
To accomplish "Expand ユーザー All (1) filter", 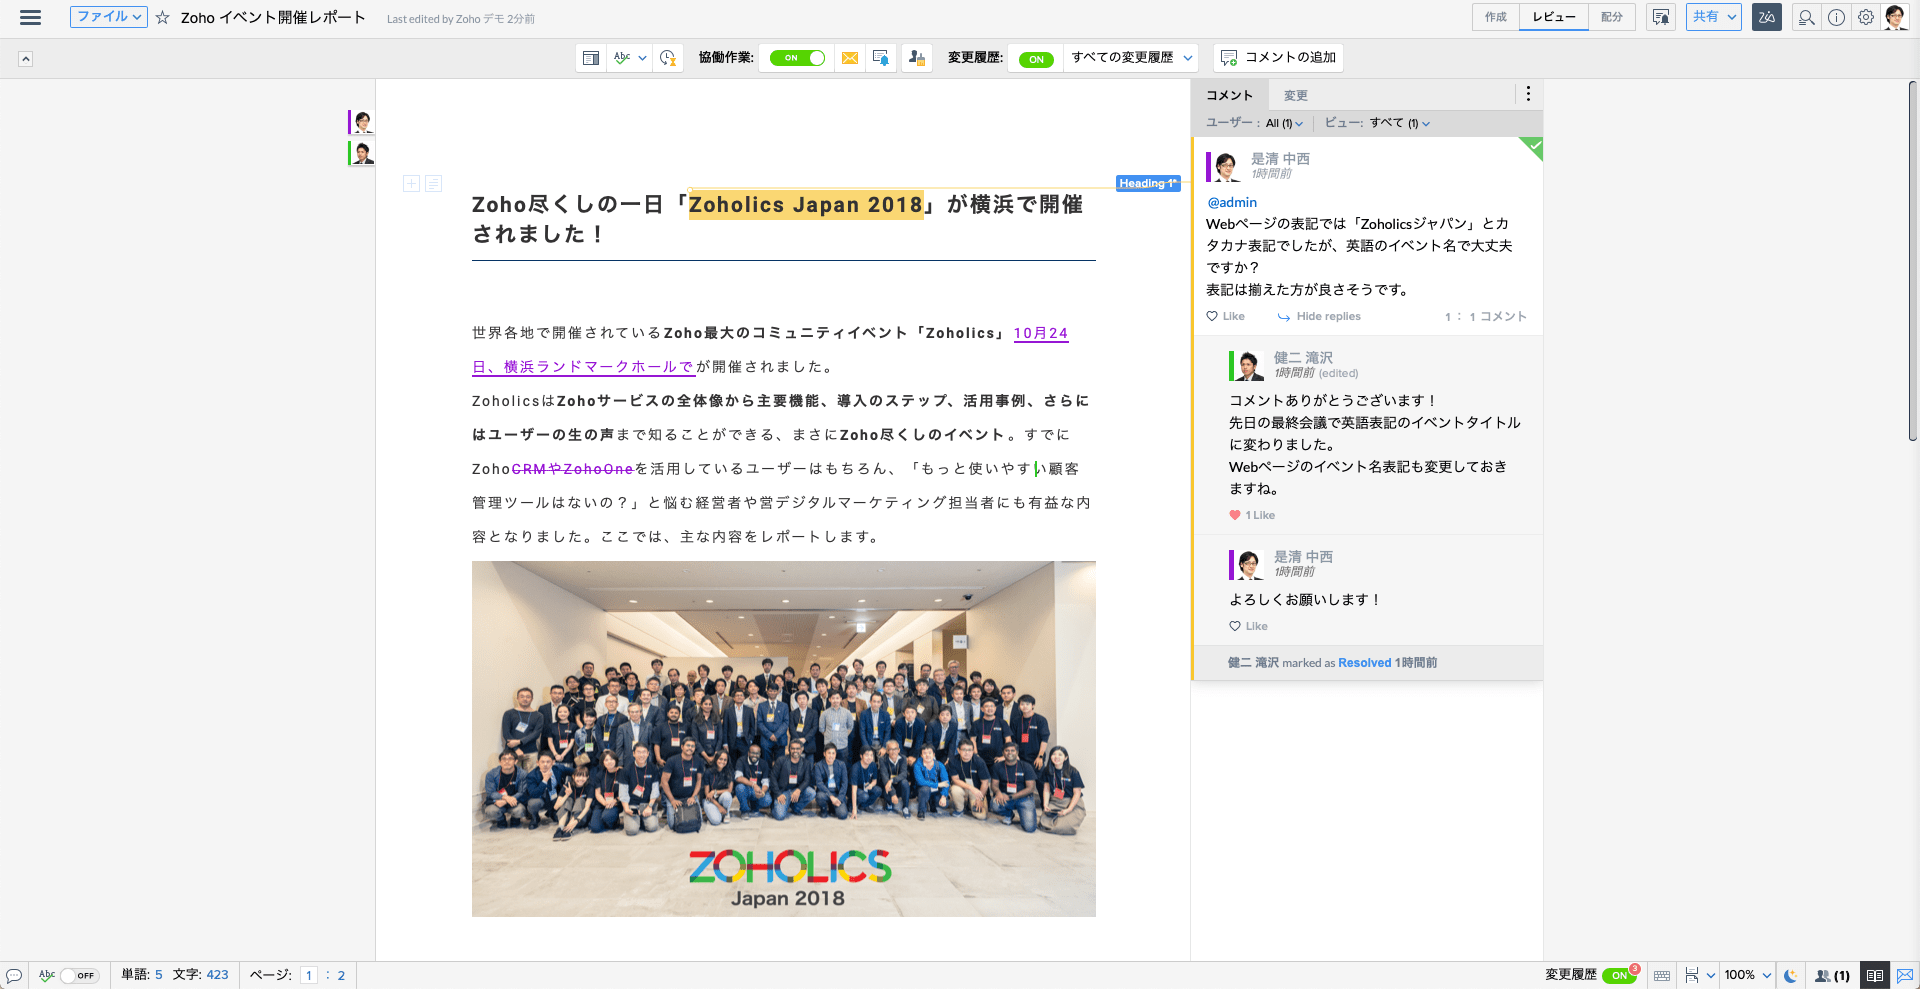I will coord(1284,123).
